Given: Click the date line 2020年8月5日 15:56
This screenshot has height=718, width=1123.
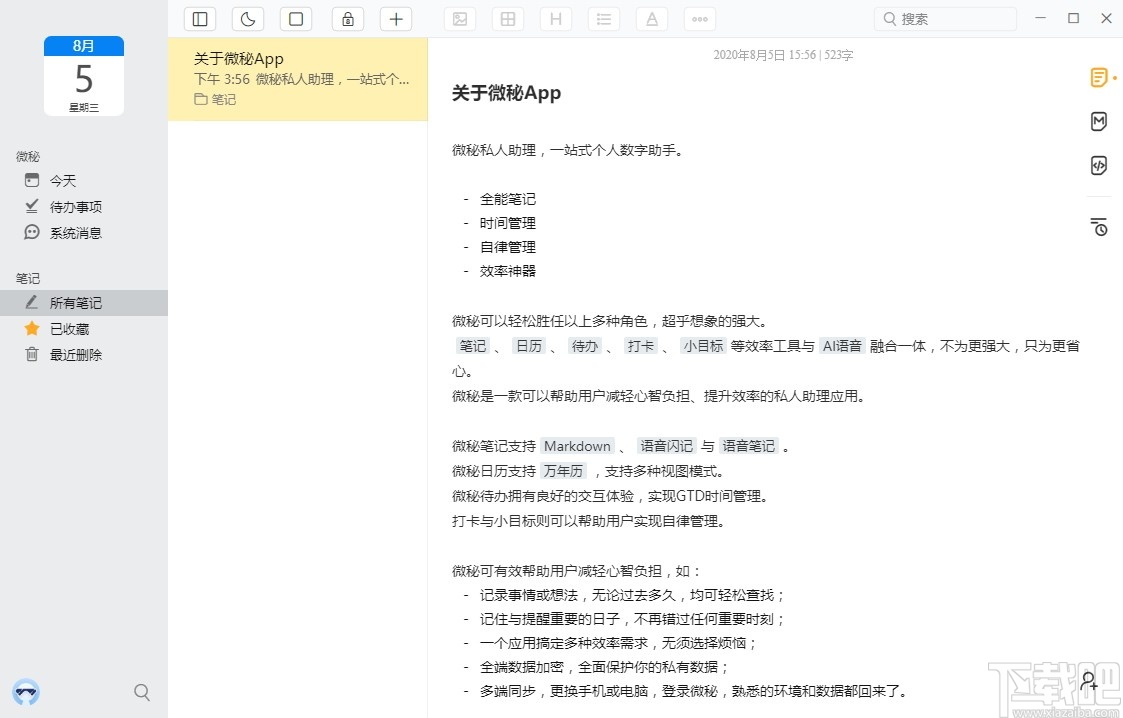Looking at the screenshot, I should pyautogui.click(x=764, y=55).
